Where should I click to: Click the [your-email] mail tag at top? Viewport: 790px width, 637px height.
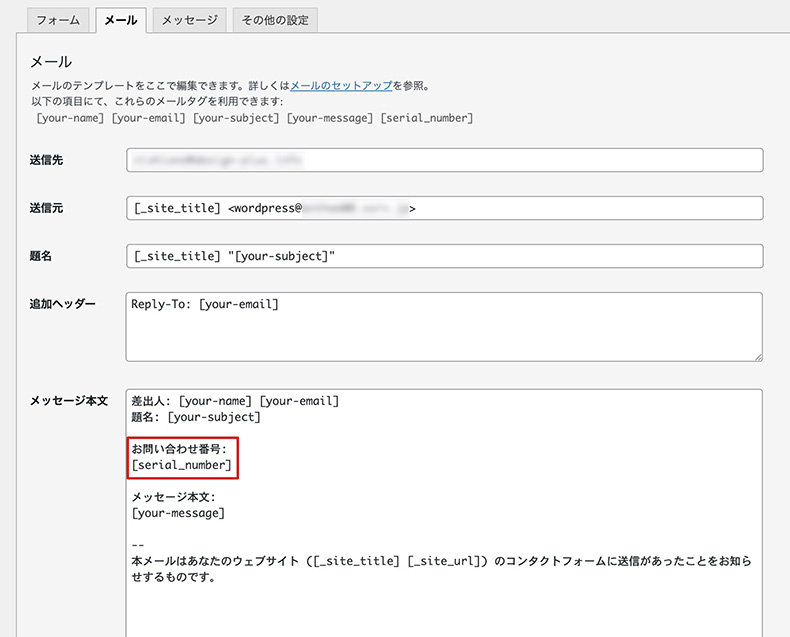click(x=148, y=118)
